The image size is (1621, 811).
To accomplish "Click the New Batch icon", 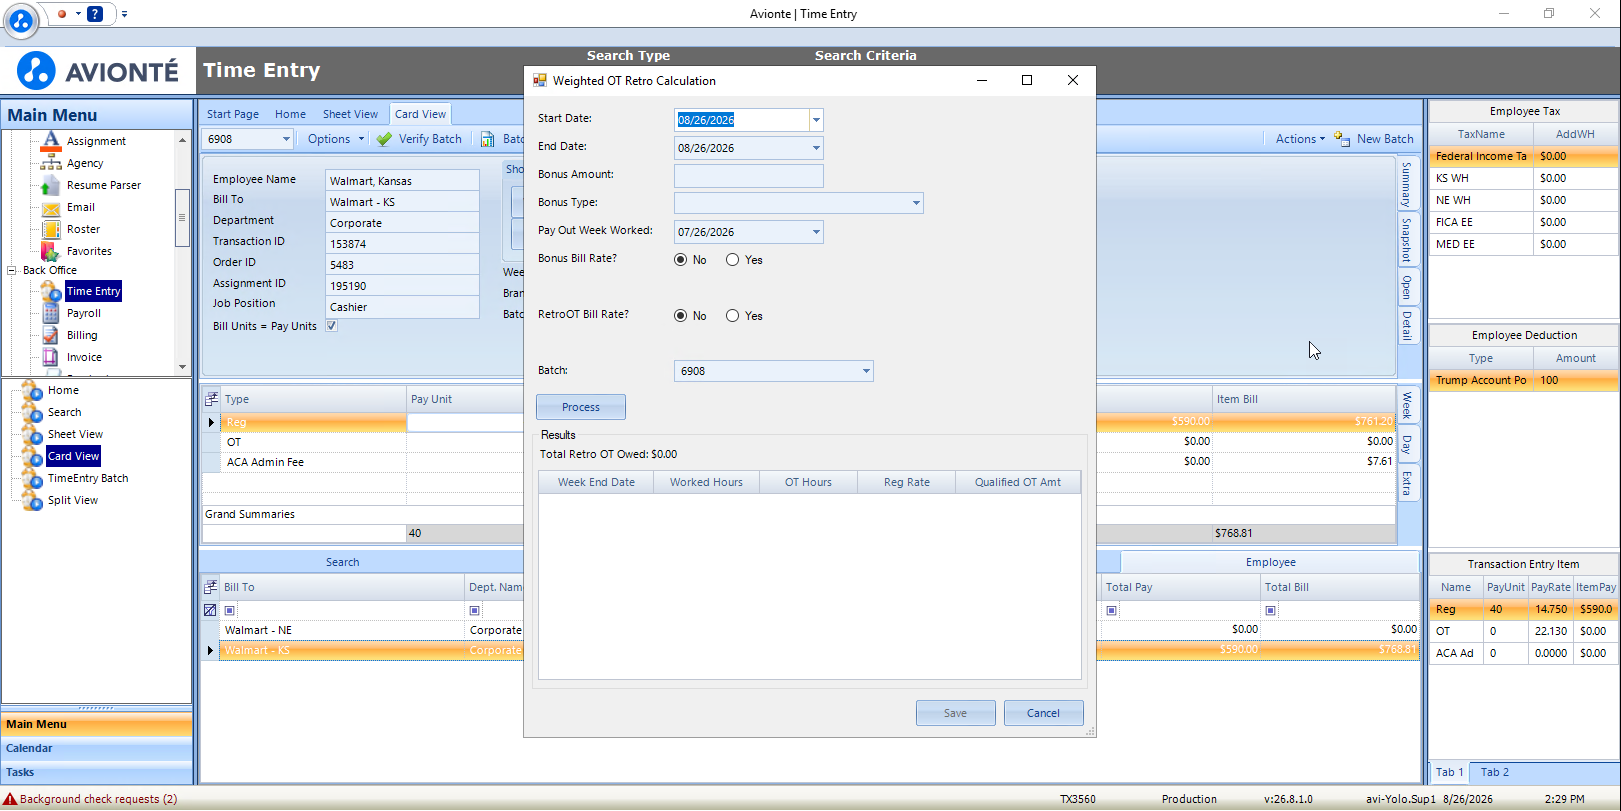I will point(1342,139).
